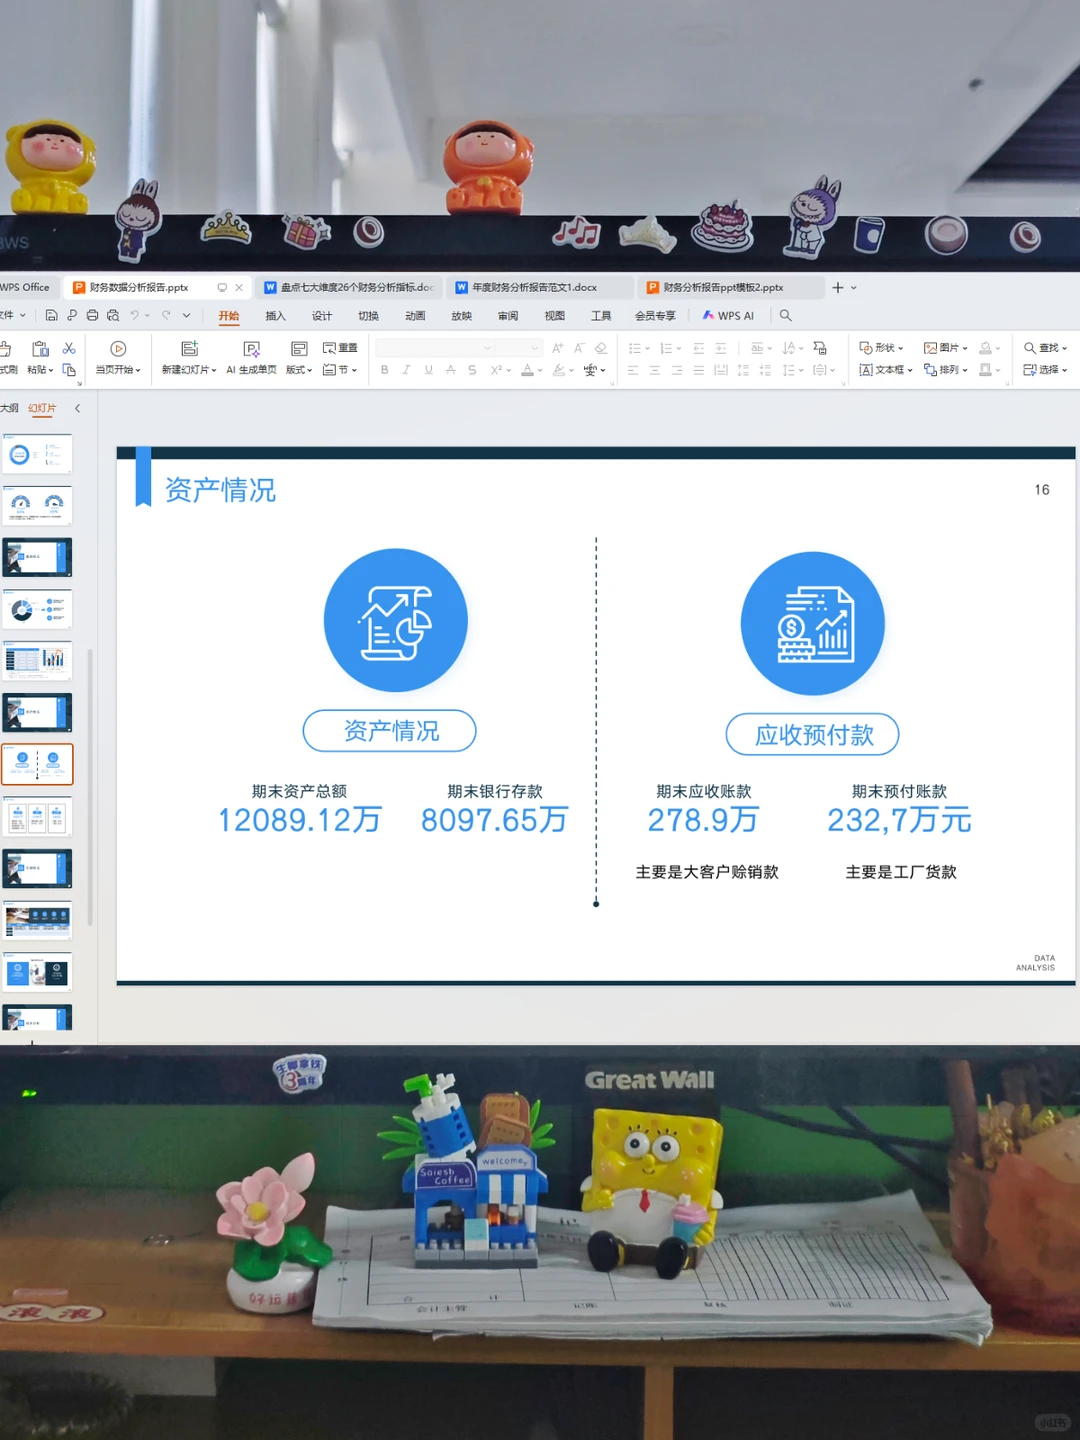Open the 文本框 text box dropdown
The width and height of the screenshot is (1080, 1440).
(x=886, y=370)
